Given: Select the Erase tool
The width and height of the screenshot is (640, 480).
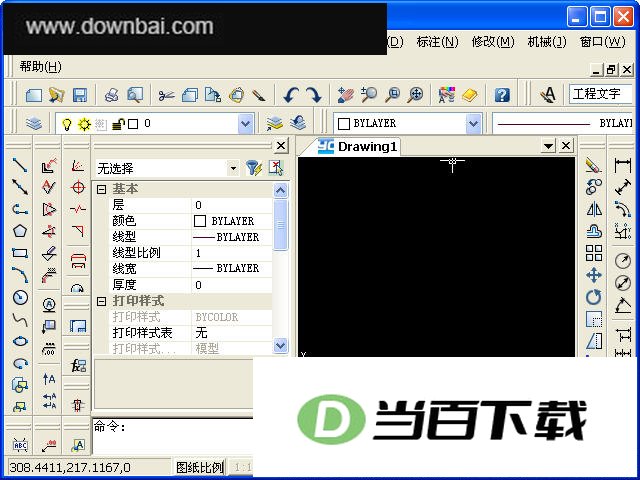Looking at the screenshot, I should tap(593, 165).
